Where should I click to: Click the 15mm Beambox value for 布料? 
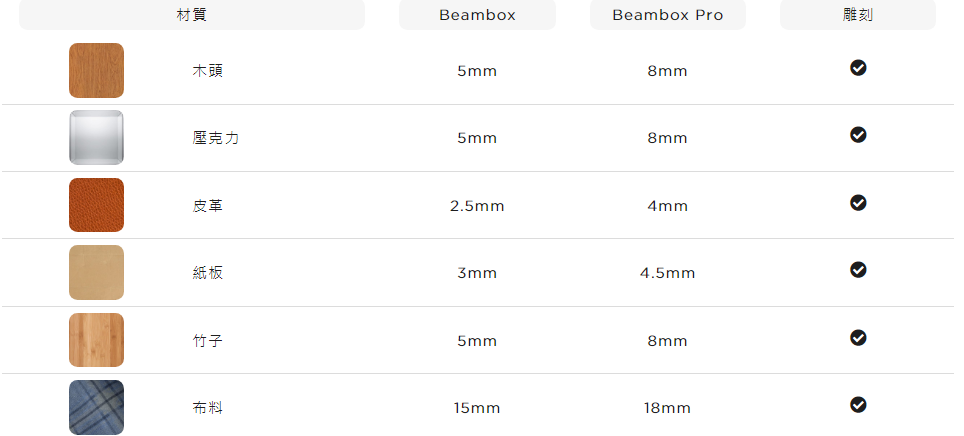coord(477,408)
